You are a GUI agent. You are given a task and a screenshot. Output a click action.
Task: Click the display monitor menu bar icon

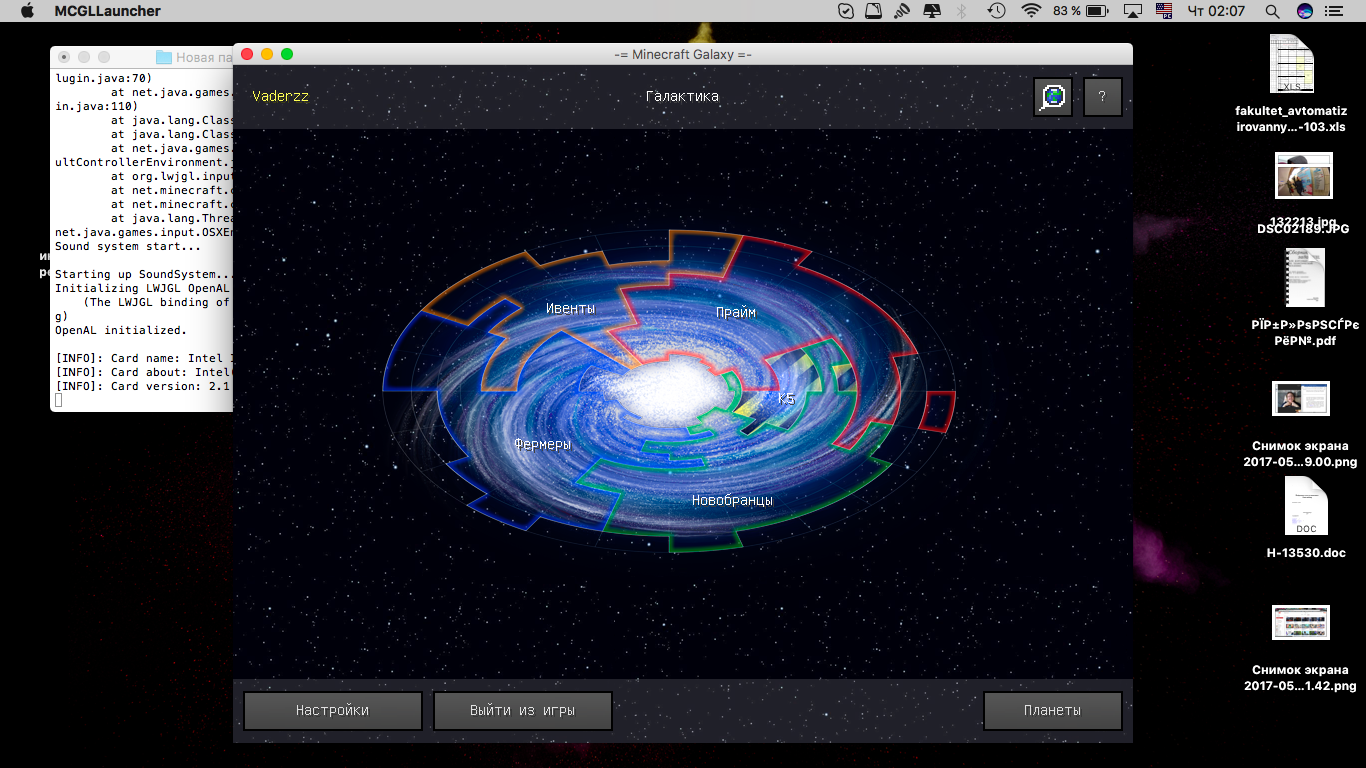932,11
